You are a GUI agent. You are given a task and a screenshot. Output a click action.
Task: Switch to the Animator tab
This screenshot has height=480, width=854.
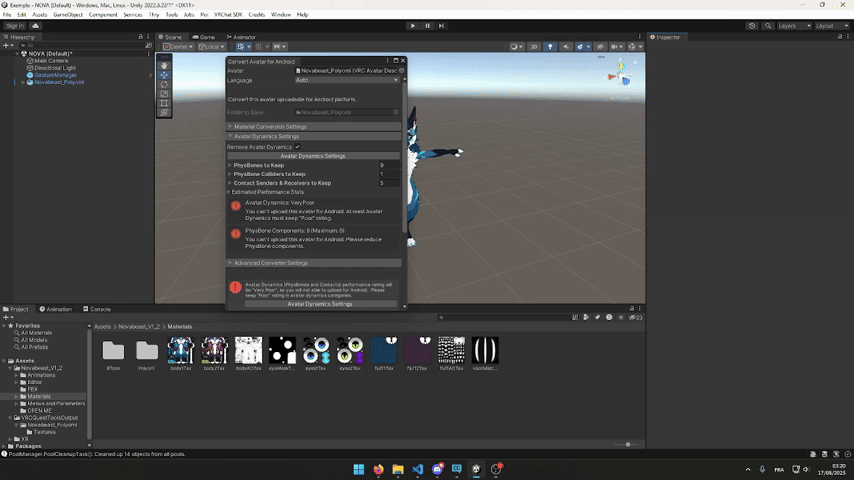pos(242,37)
